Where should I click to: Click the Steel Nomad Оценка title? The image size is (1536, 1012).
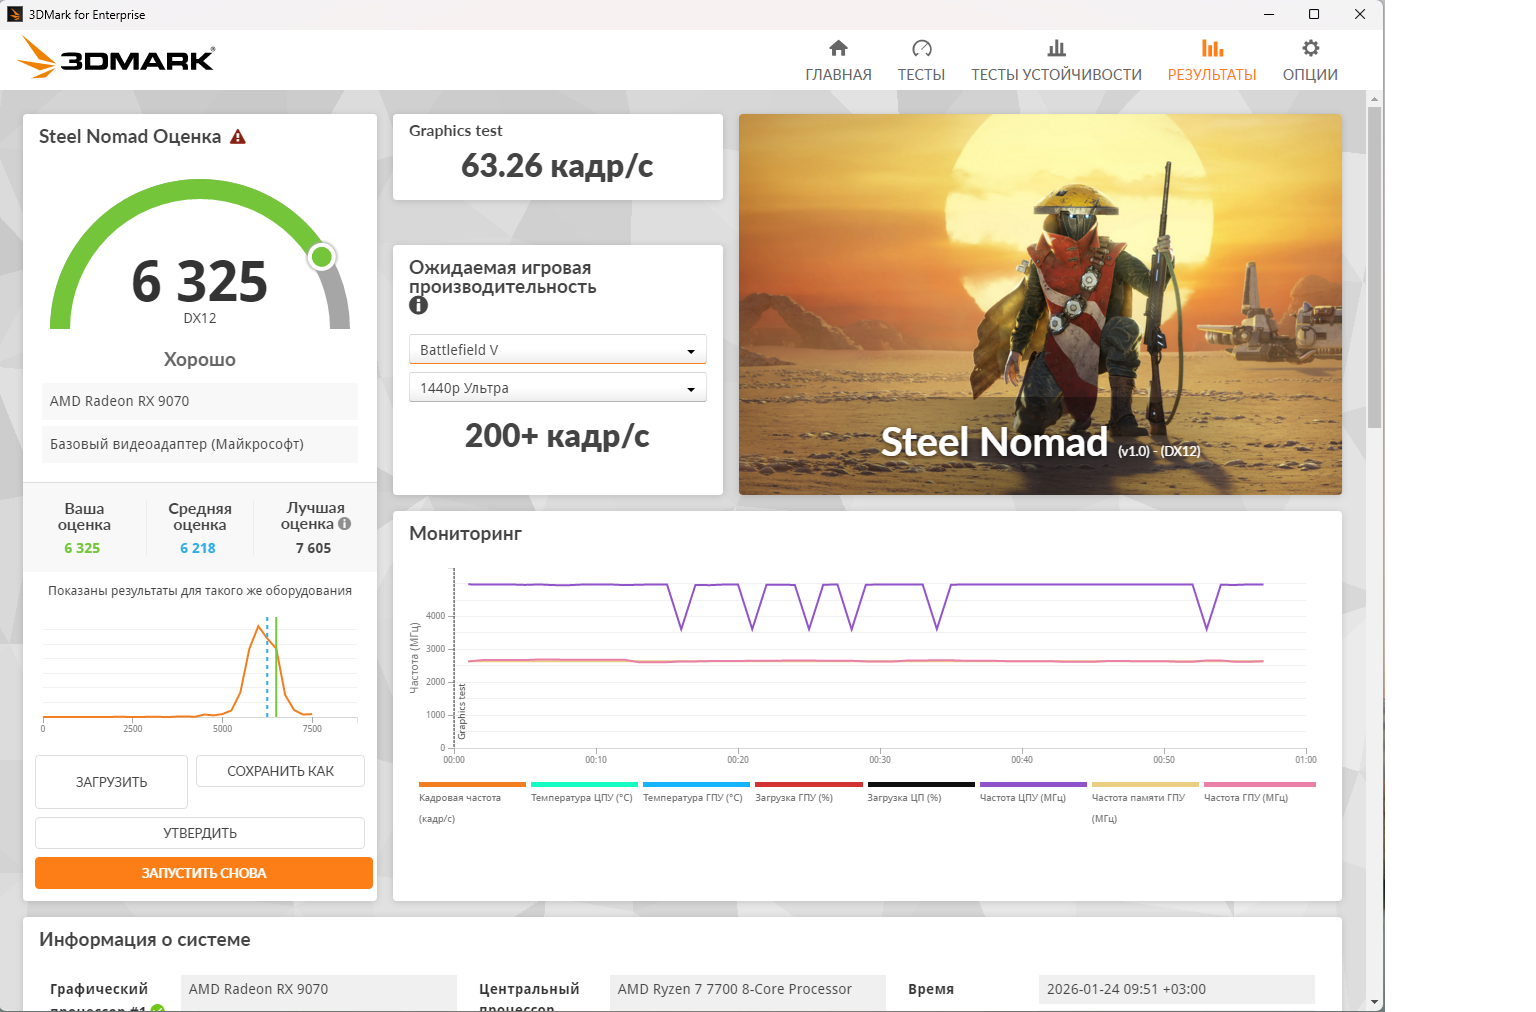pos(130,137)
